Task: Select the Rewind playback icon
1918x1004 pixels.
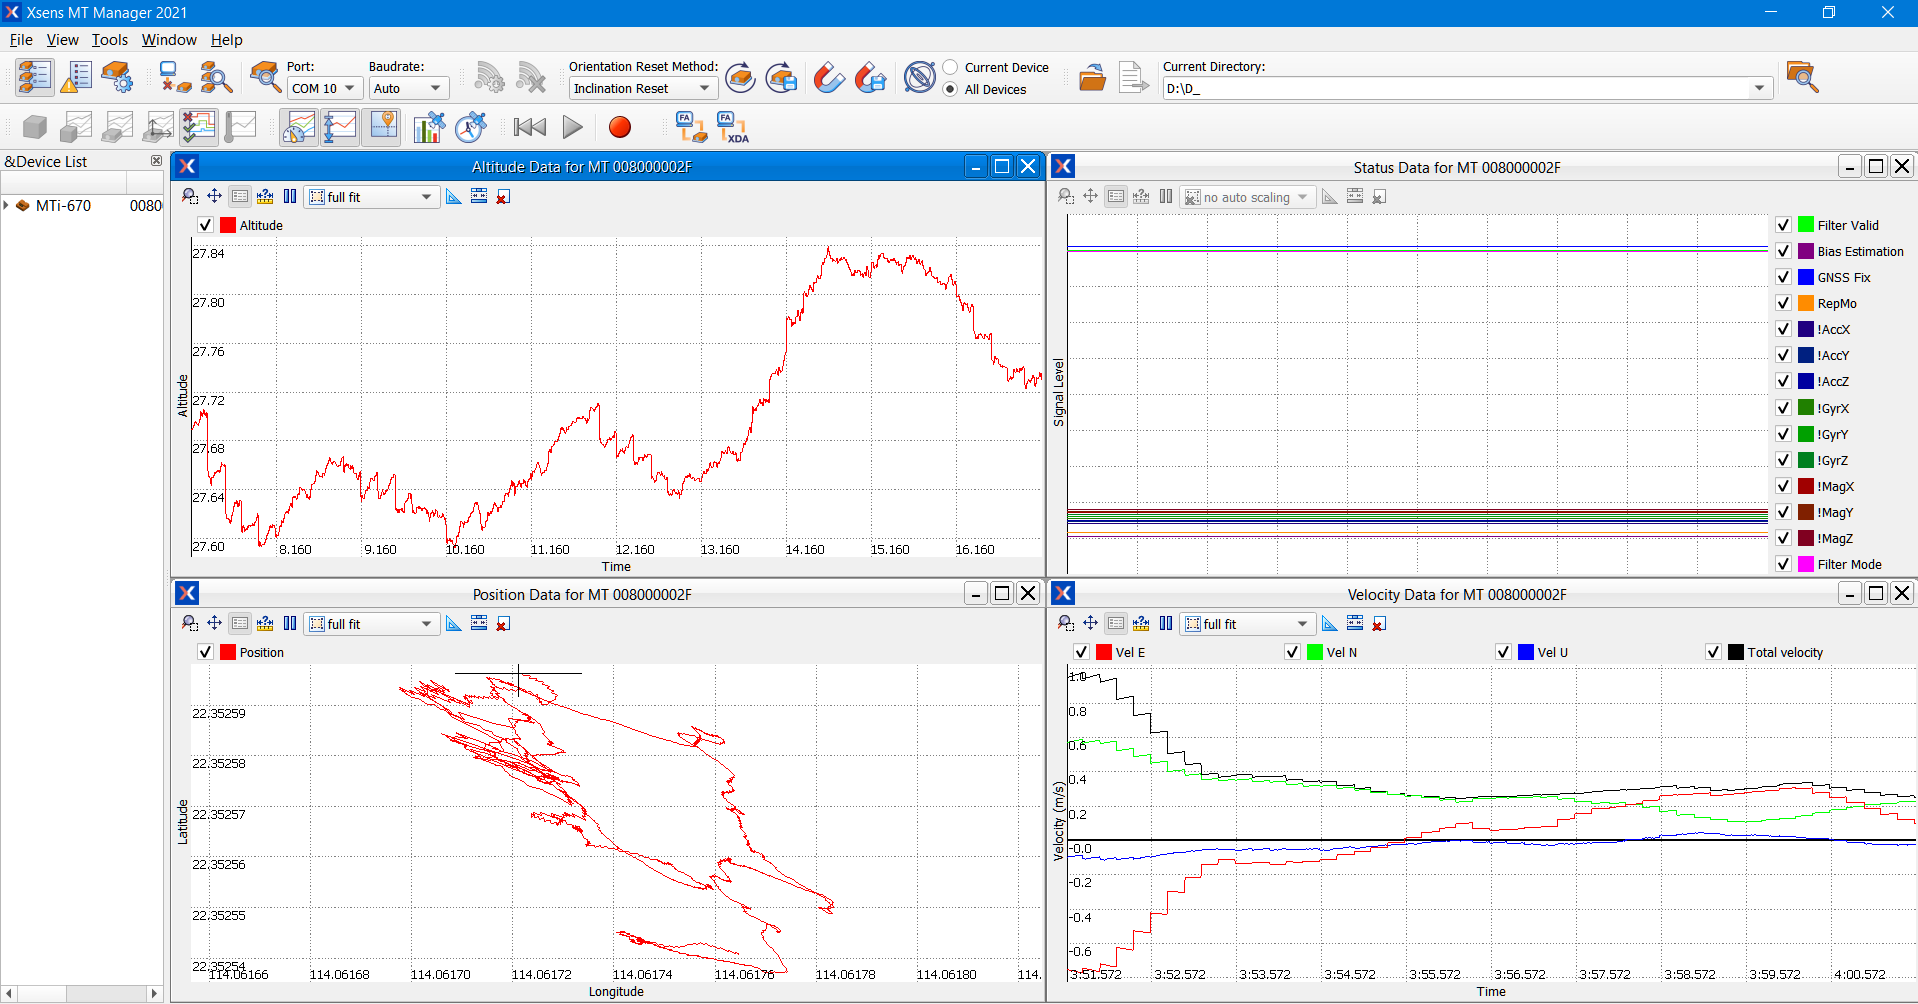Action: point(529,127)
